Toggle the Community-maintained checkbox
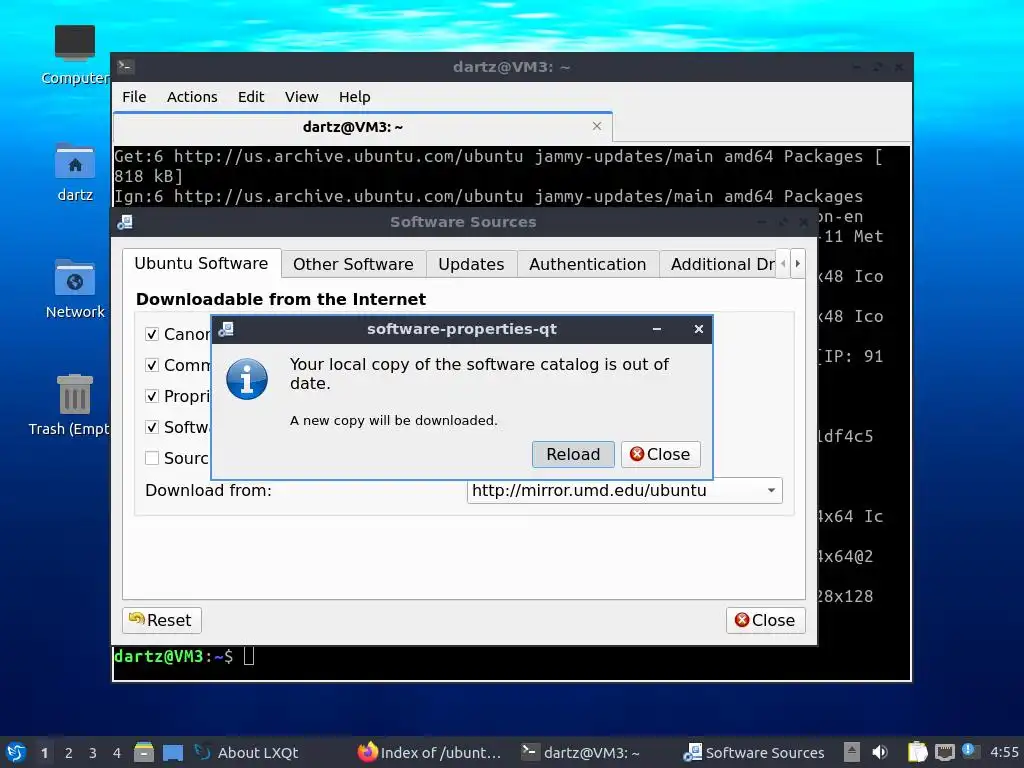Image resolution: width=1024 pixels, height=768 pixels. tap(152, 365)
